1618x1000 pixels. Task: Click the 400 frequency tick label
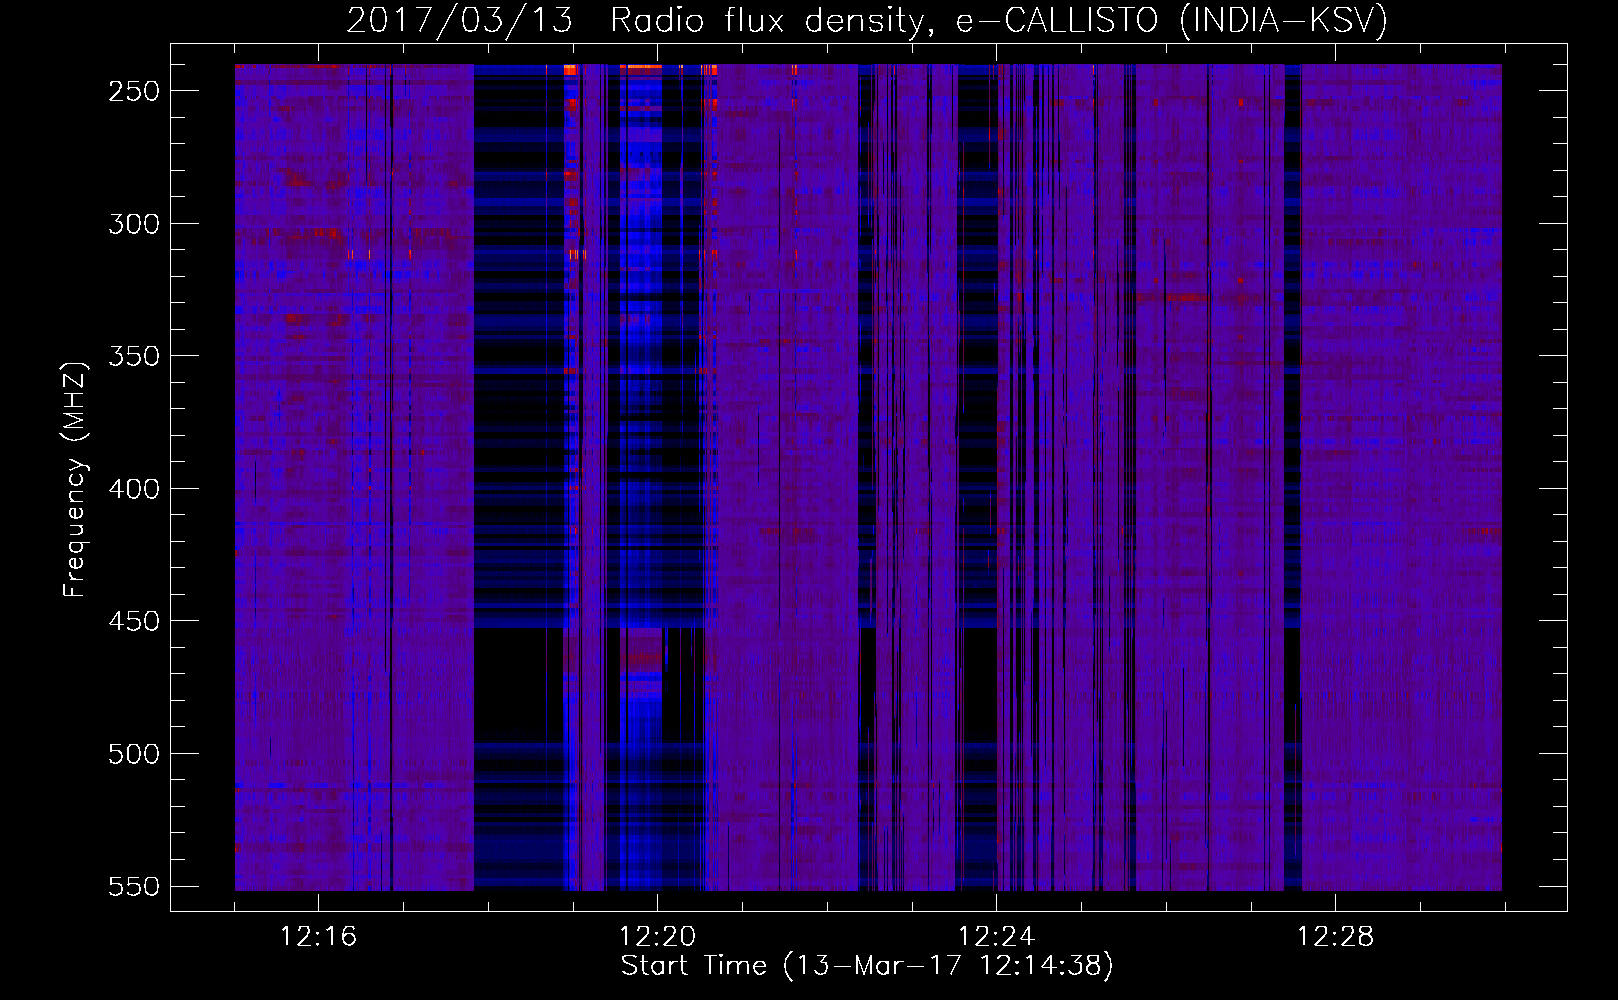pos(134,489)
